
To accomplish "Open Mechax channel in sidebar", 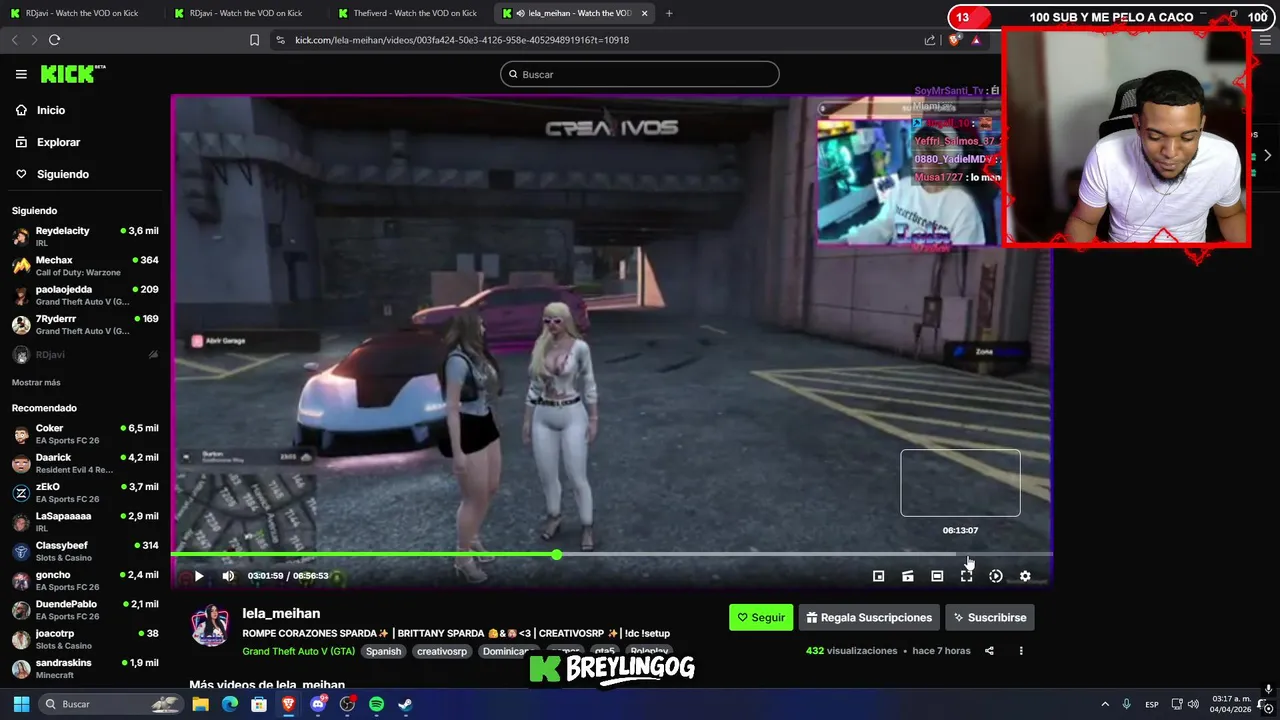I will pos(85,266).
